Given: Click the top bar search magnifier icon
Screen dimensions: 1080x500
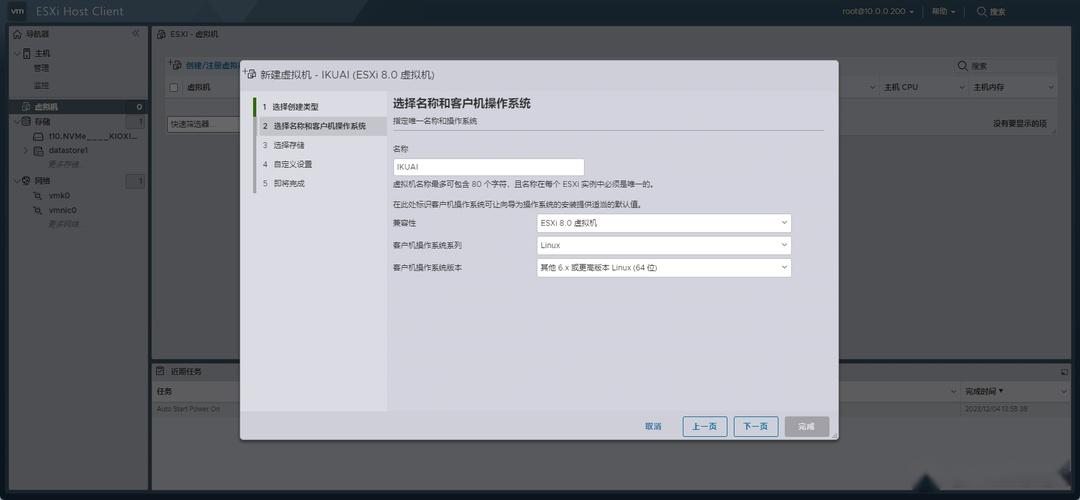Looking at the screenshot, I should point(981,11).
